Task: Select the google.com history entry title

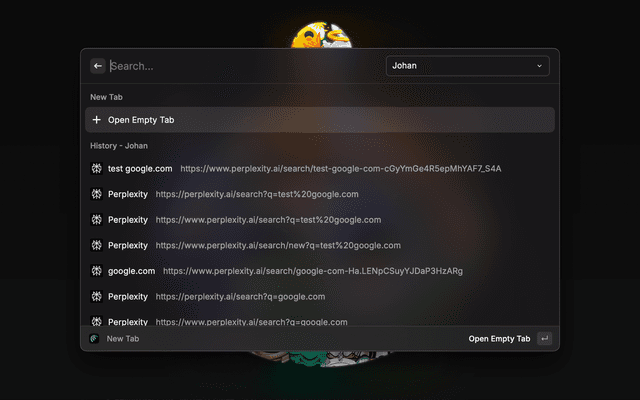Action: (131, 271)
